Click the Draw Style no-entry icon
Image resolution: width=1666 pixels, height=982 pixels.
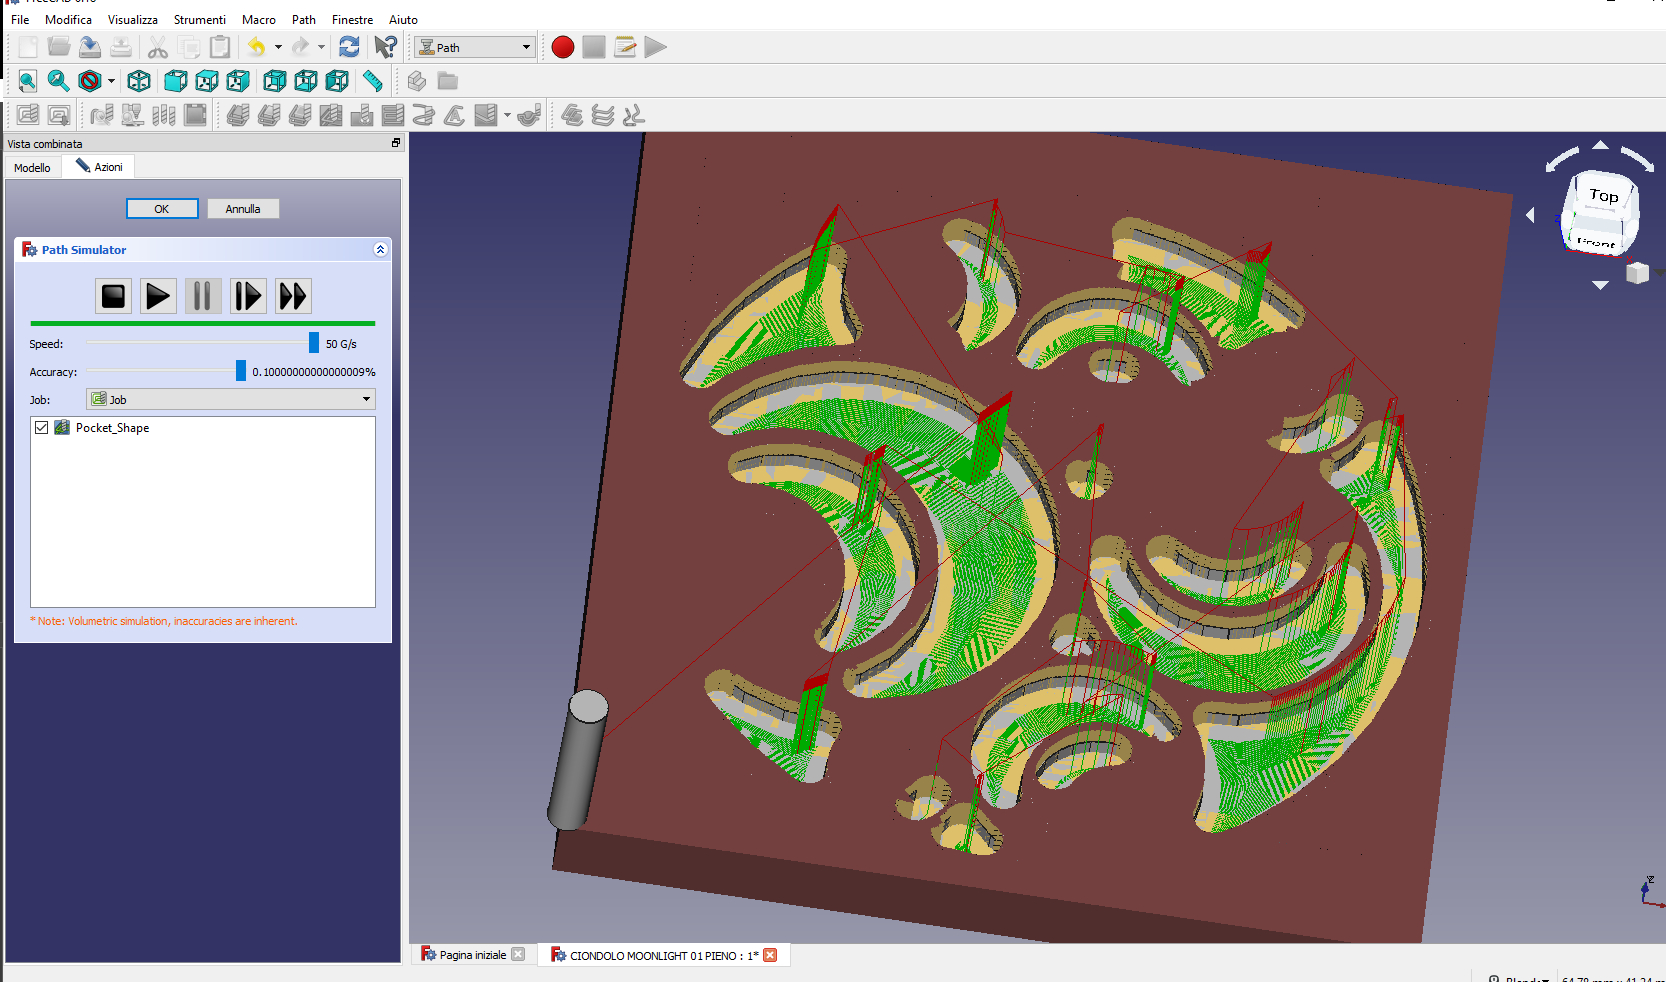pos(90,81)
